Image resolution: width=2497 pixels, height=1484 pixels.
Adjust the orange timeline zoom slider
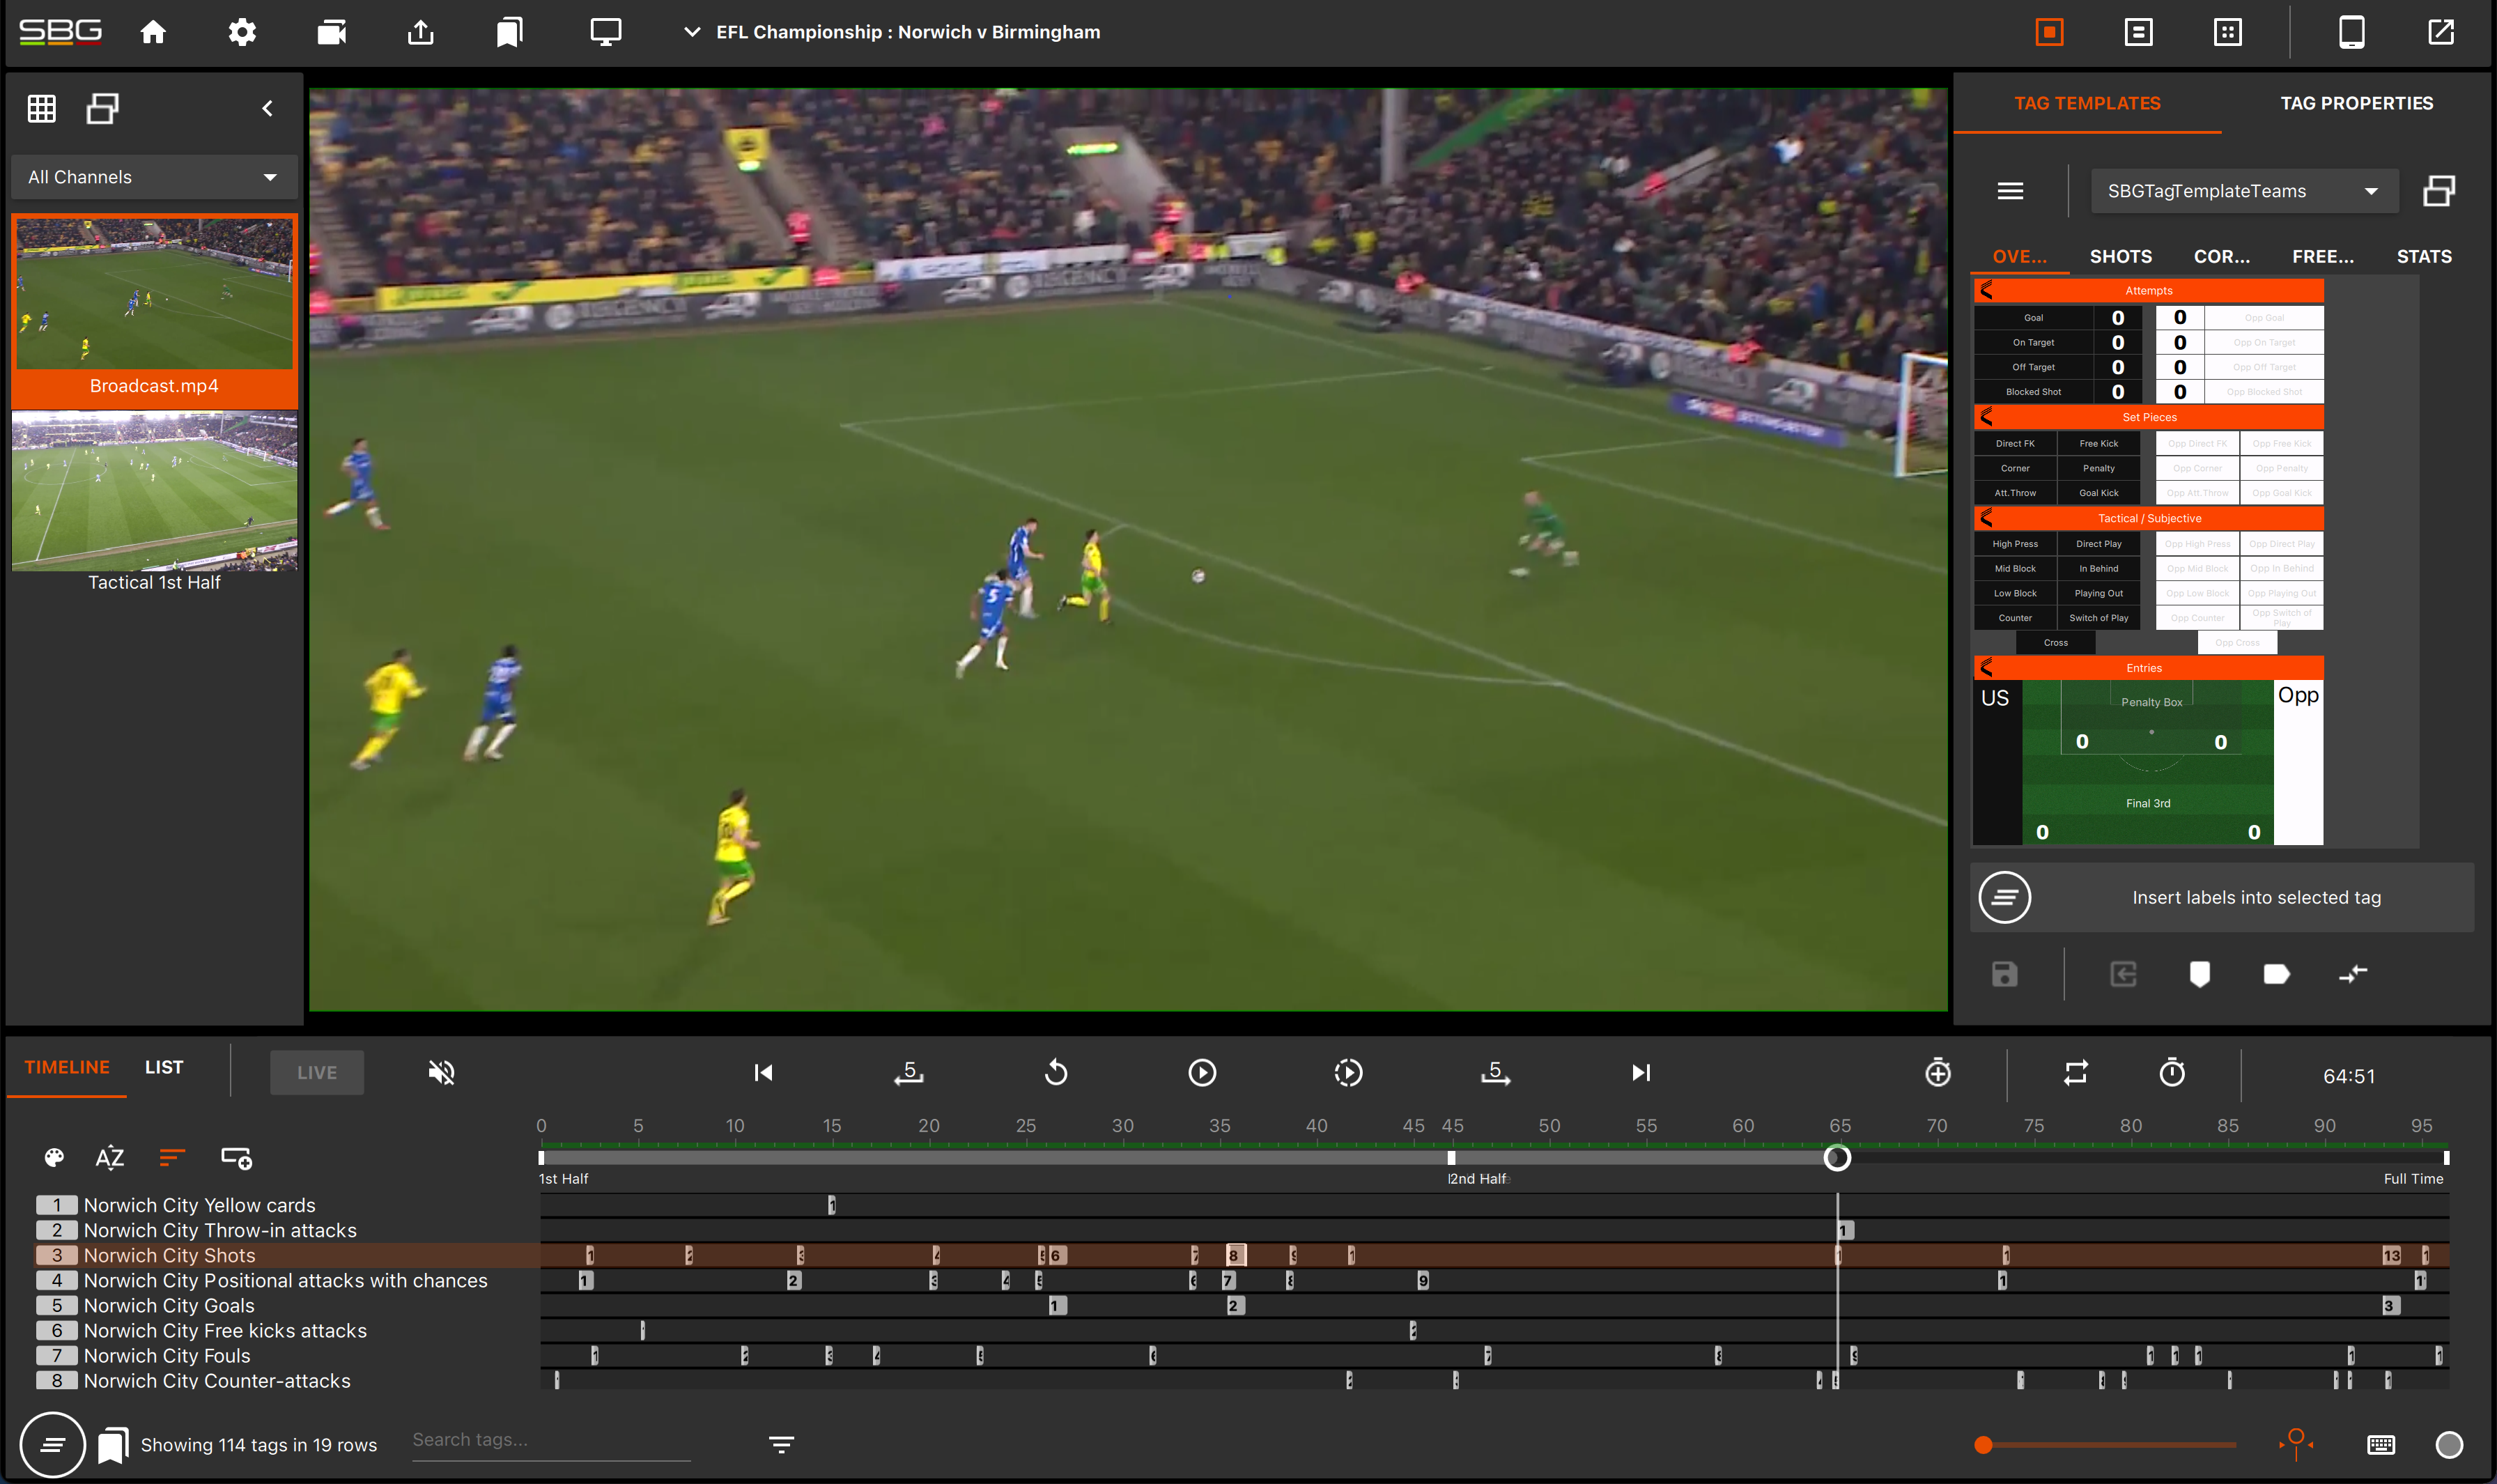(1984, 1444)
